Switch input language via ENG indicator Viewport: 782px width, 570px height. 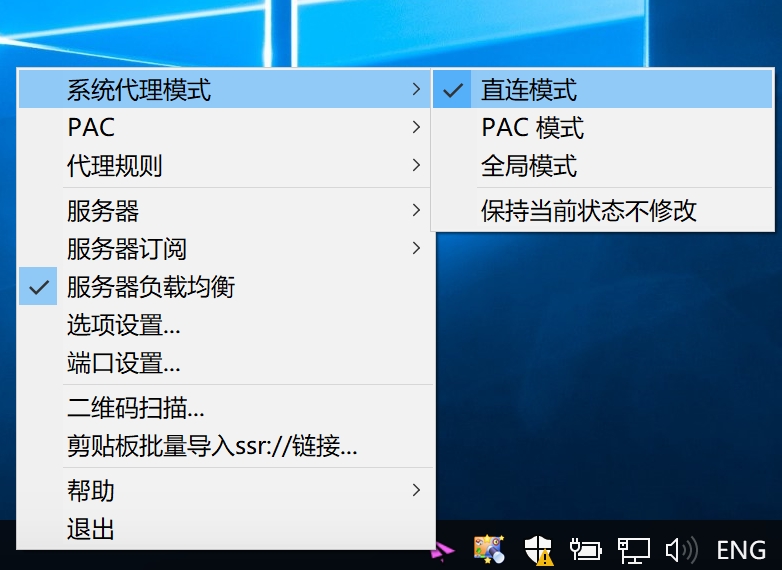click(x=741, y=549)
